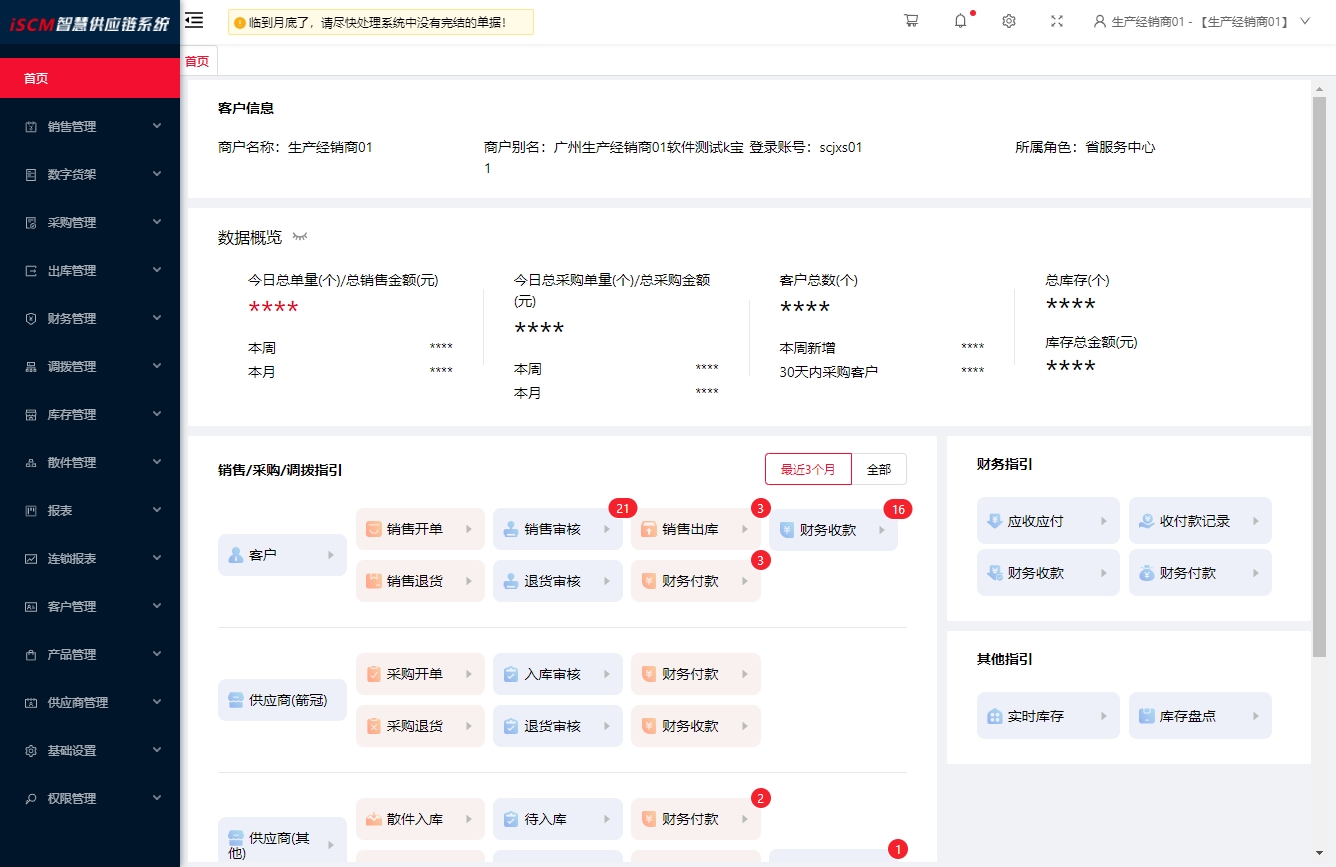
Task: Toggle data visibility eye icon beside 数据概览
Action: pyautogui.click(x=300, y=237)
